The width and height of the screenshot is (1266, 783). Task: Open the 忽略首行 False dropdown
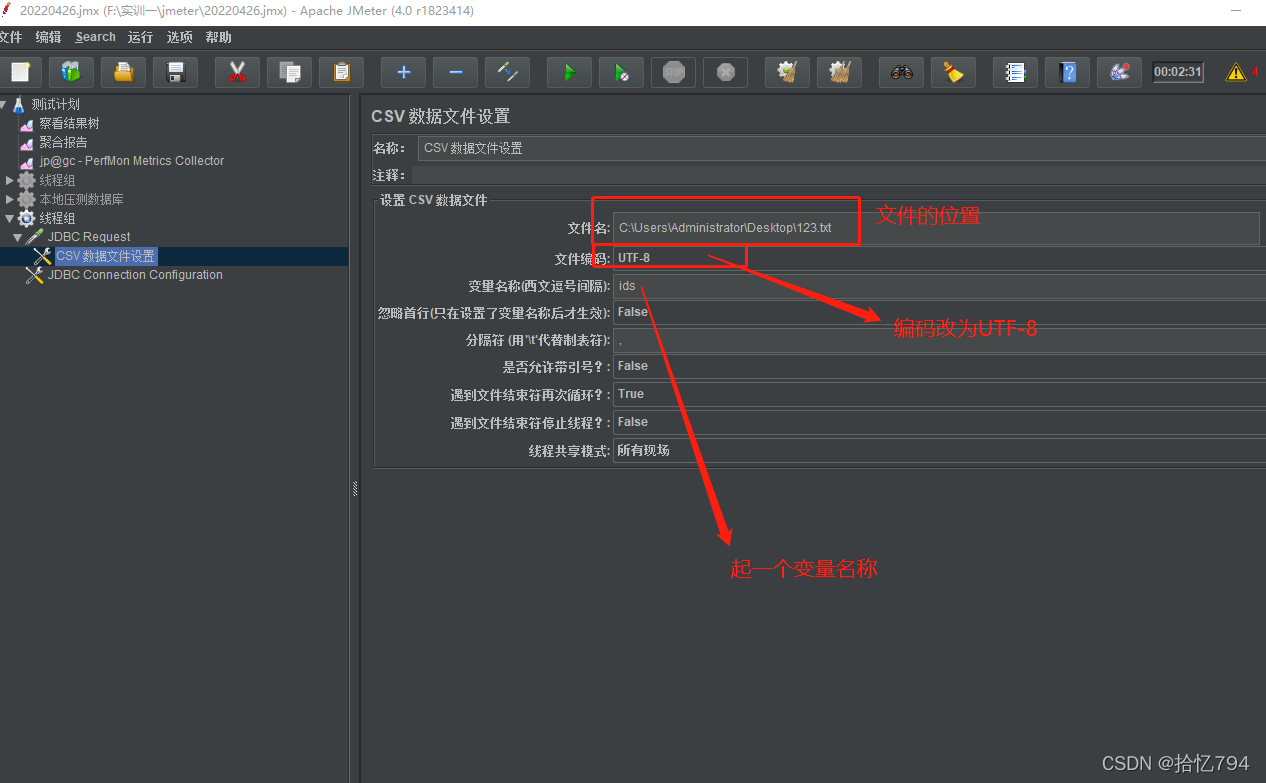(939, 312)
